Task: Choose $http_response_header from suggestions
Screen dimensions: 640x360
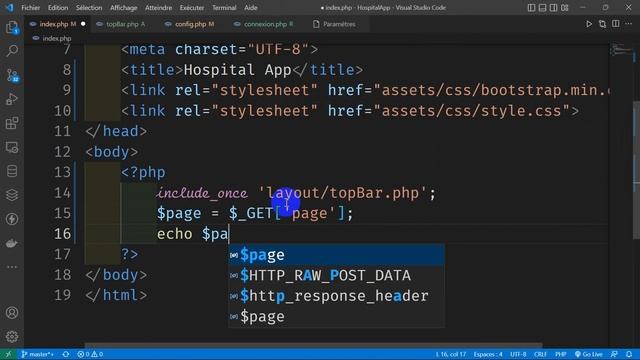Action: coord(336,296)
